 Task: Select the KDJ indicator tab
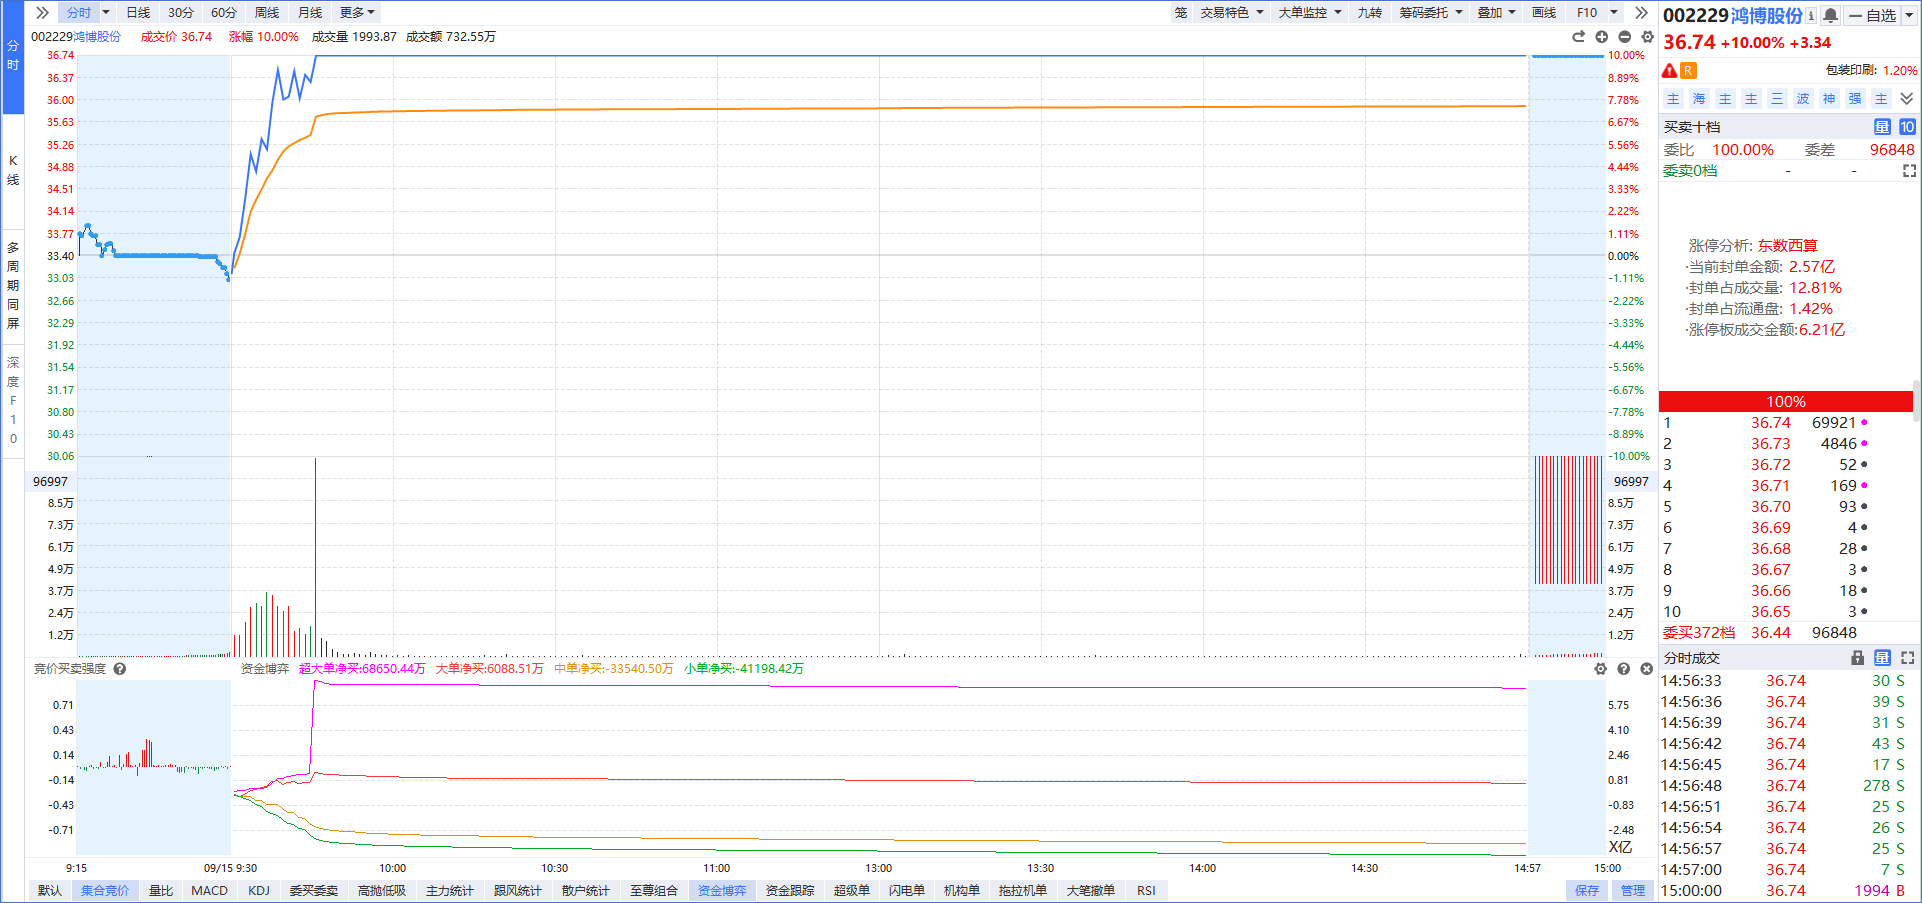coord(259,891)
